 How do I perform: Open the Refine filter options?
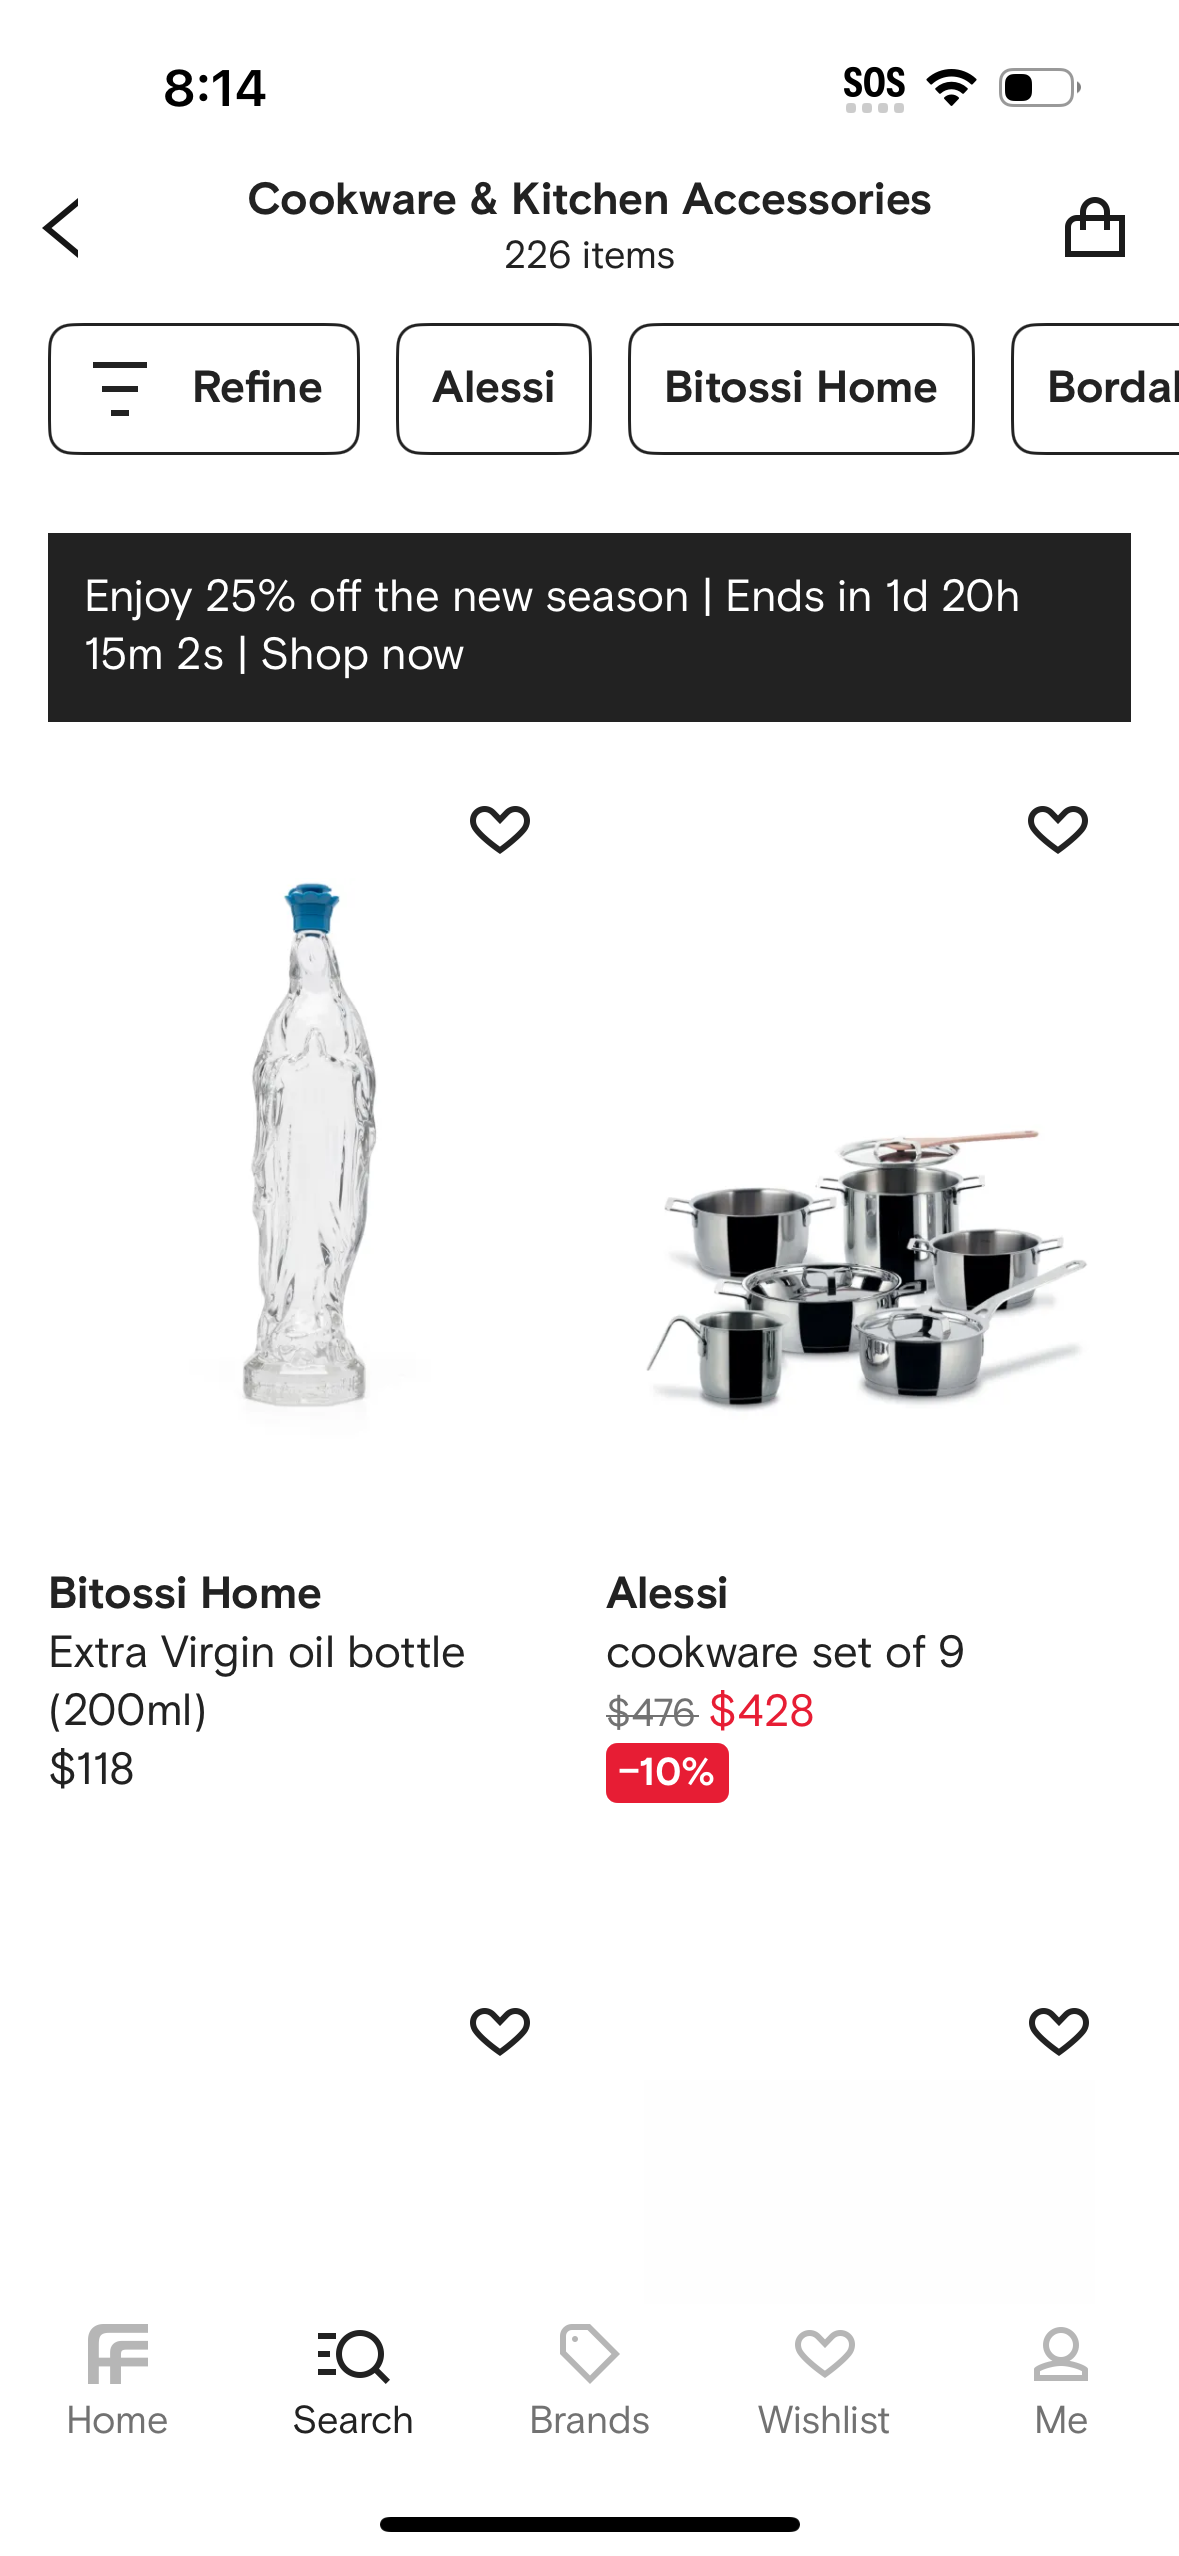click(204, 388)
